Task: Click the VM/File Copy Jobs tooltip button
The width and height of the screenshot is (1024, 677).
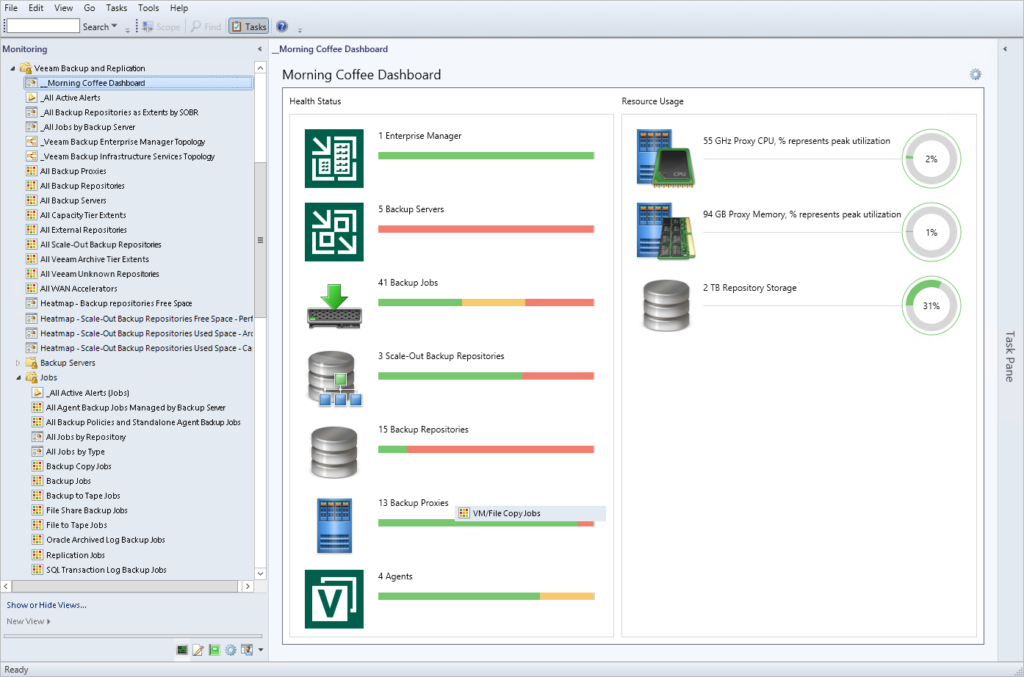Action: (531, 513)
